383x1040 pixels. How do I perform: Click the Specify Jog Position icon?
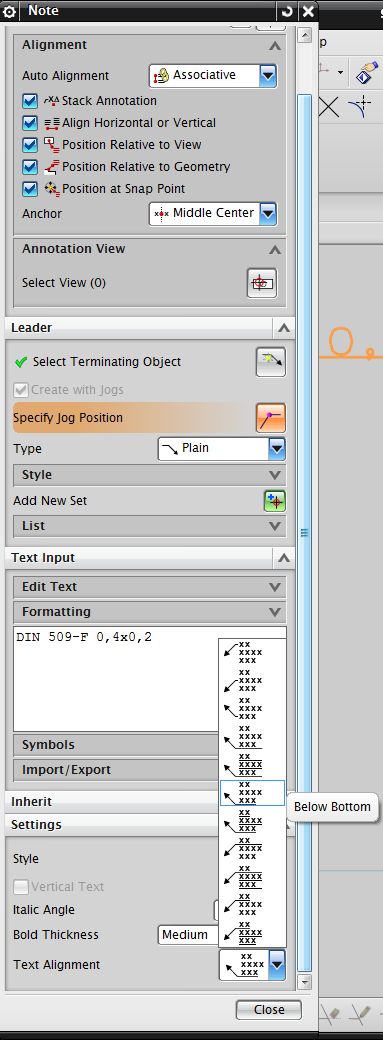coord(271,418)
